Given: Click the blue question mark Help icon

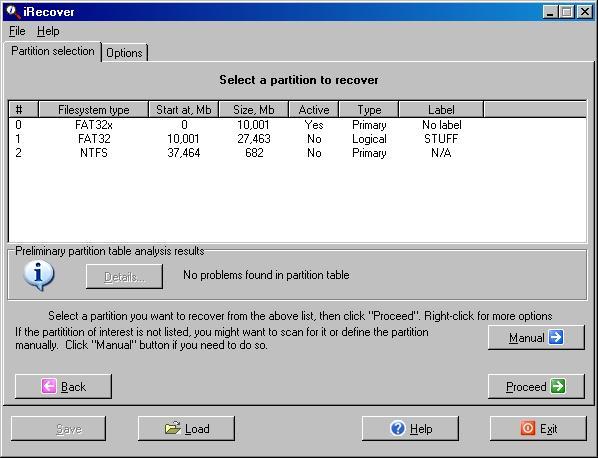Looking at the screenshot, I should coord(397,428).
